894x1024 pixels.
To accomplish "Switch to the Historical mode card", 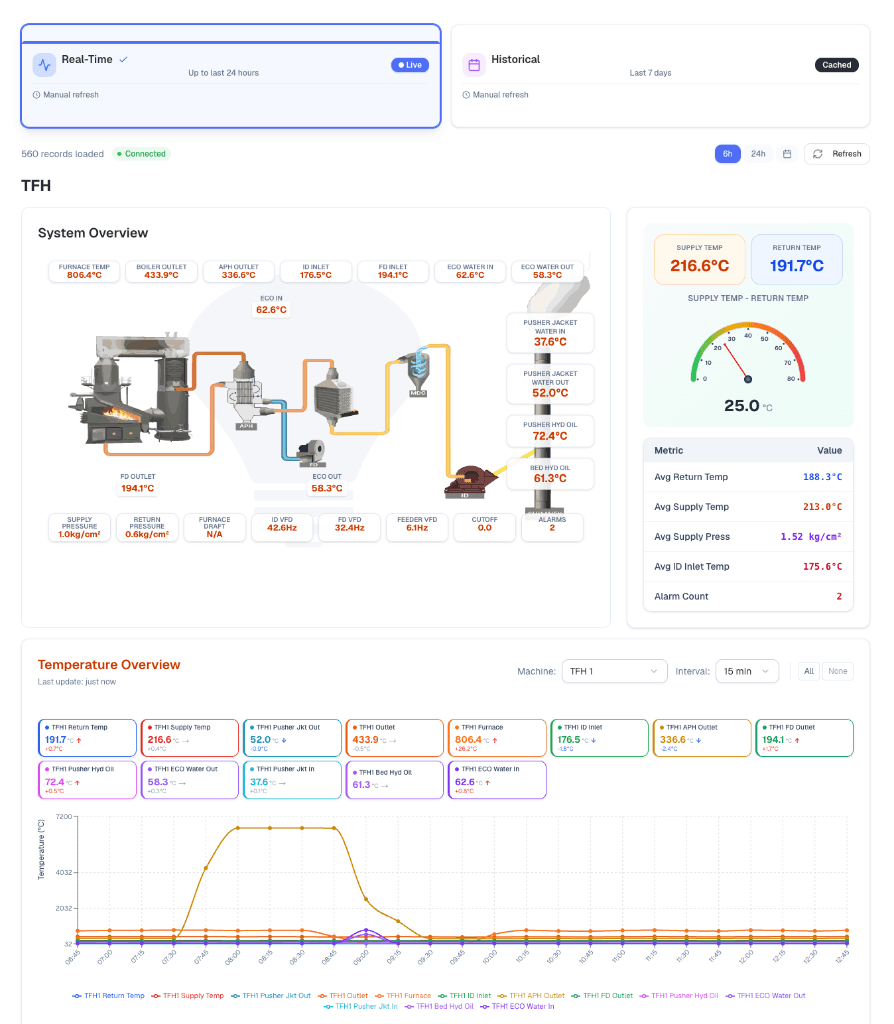I will point(660,76).
